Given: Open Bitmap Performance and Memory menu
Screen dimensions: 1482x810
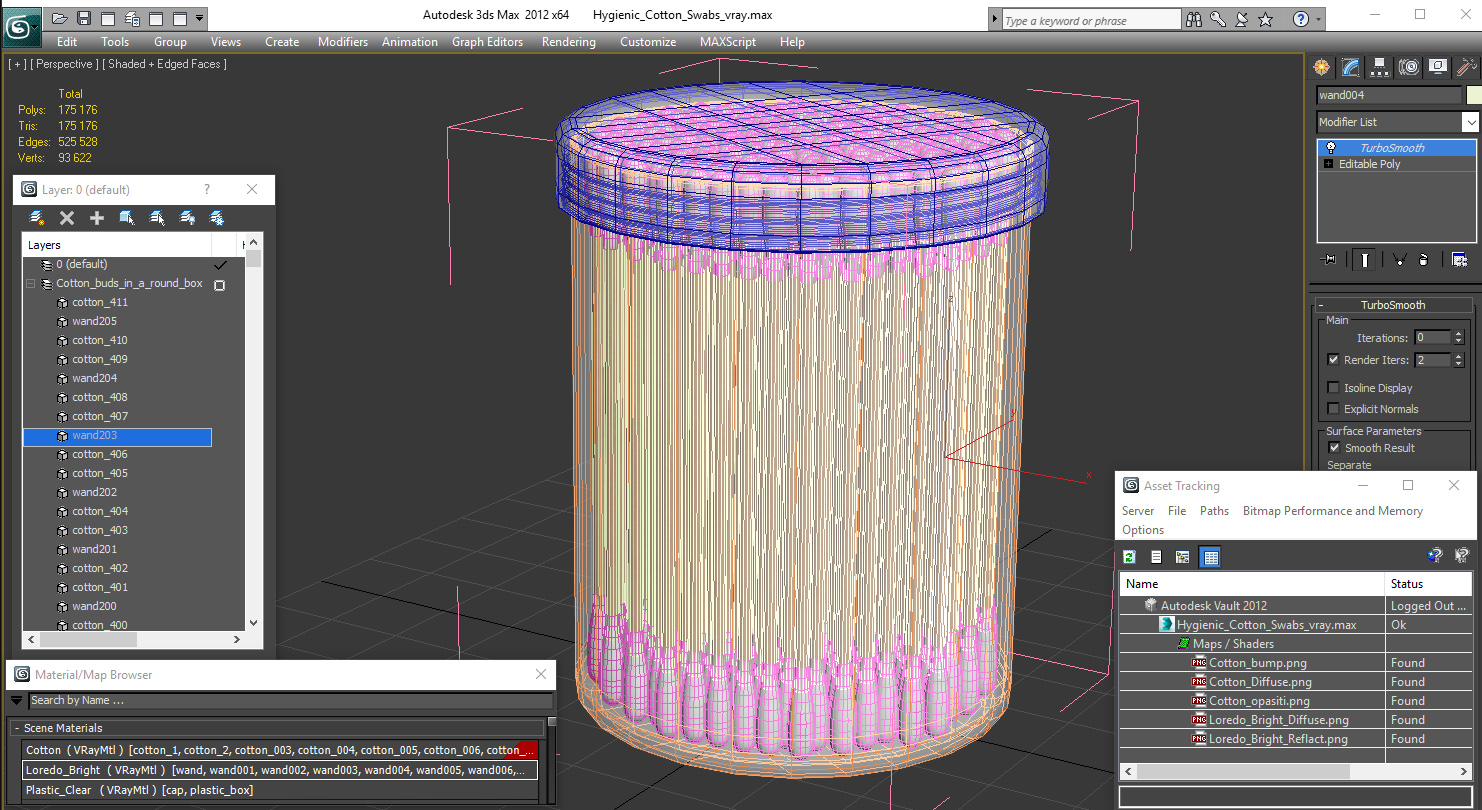Looking at the screenshot, I should 1332,511.
